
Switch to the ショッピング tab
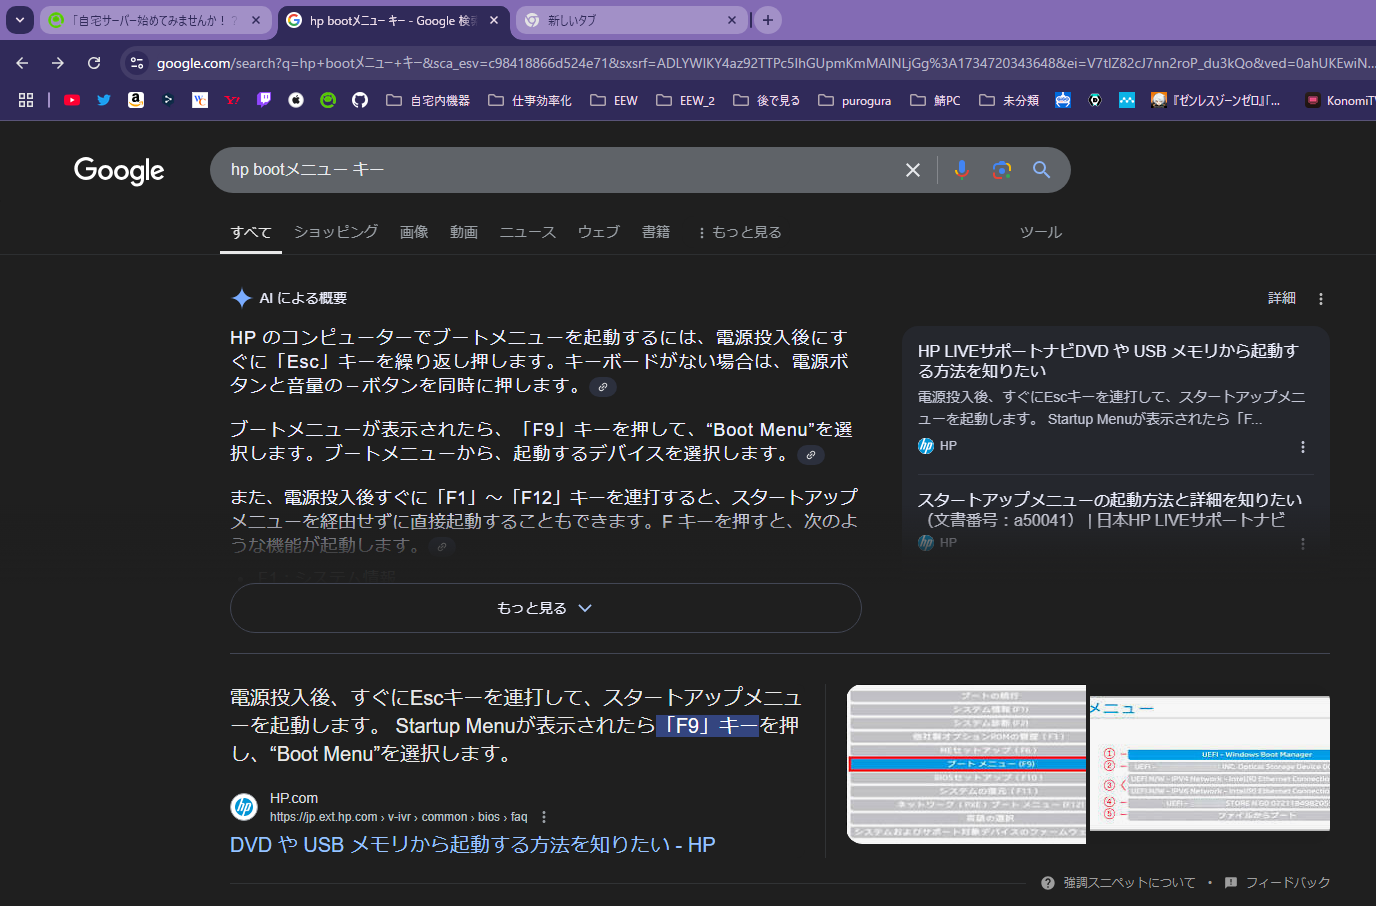336,232
